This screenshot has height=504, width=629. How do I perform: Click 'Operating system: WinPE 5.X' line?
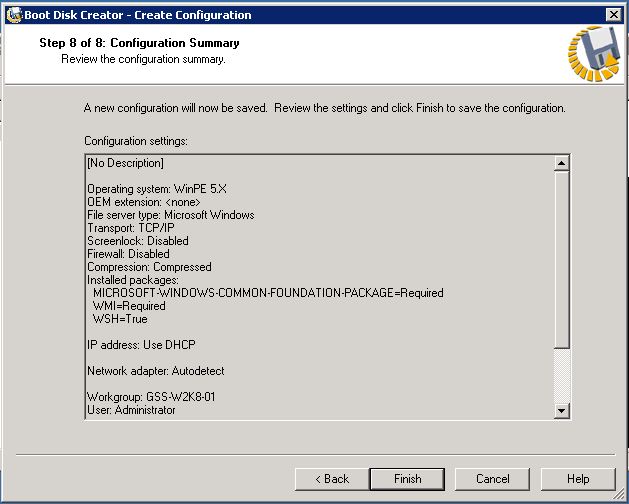157,189
